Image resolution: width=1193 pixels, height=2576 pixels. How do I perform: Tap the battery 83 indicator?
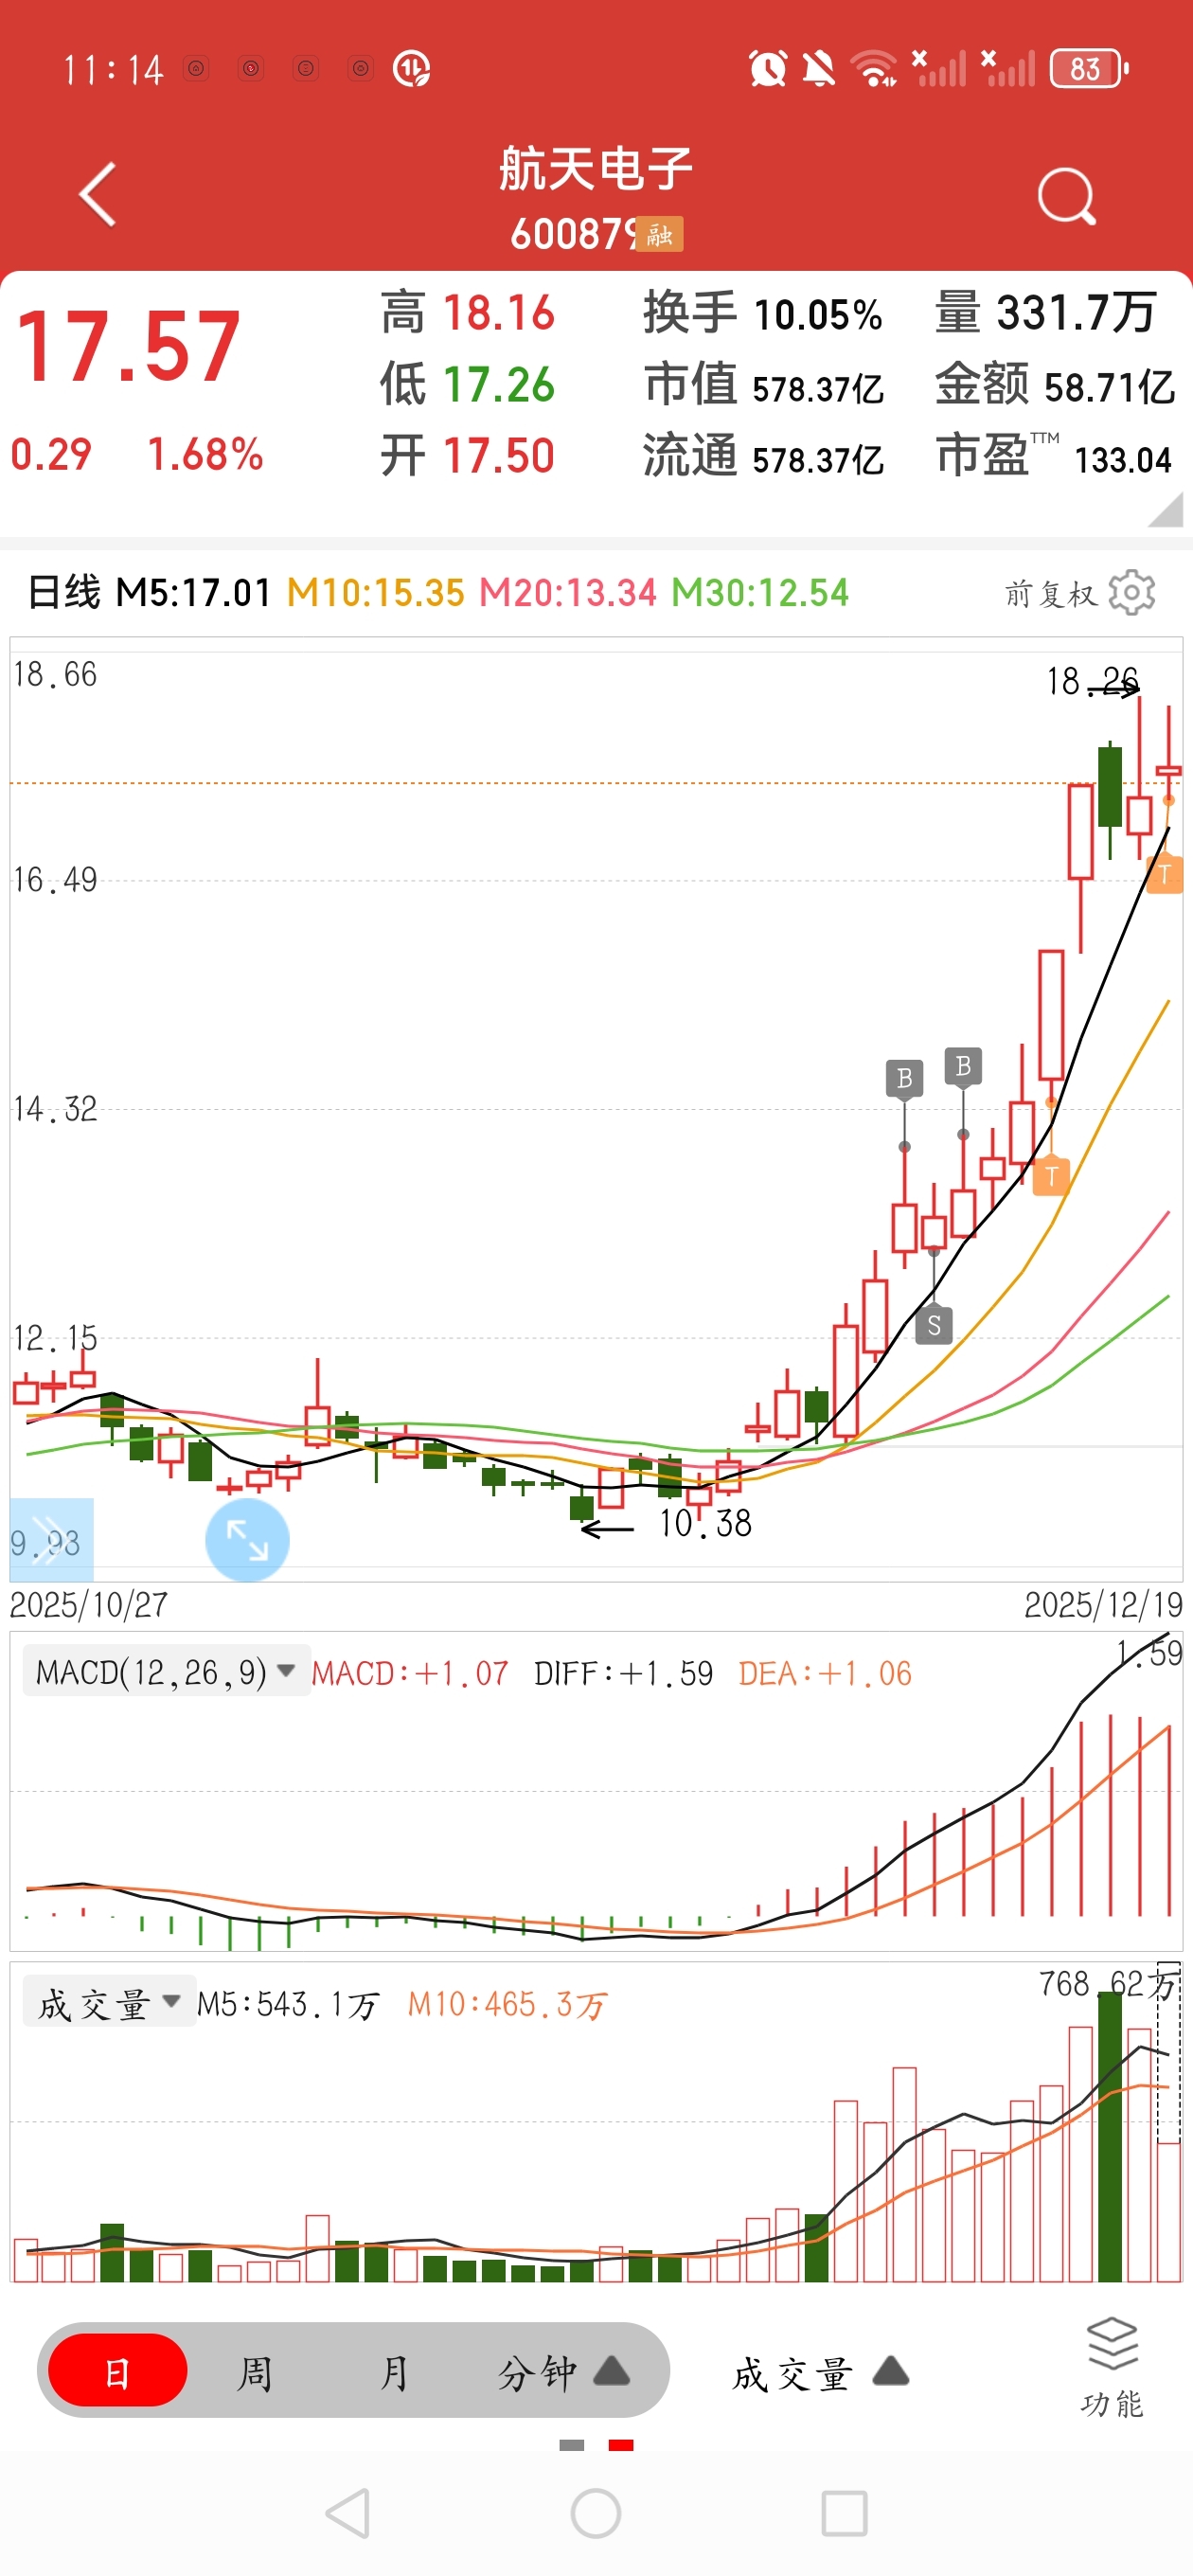pos(1089,68)
